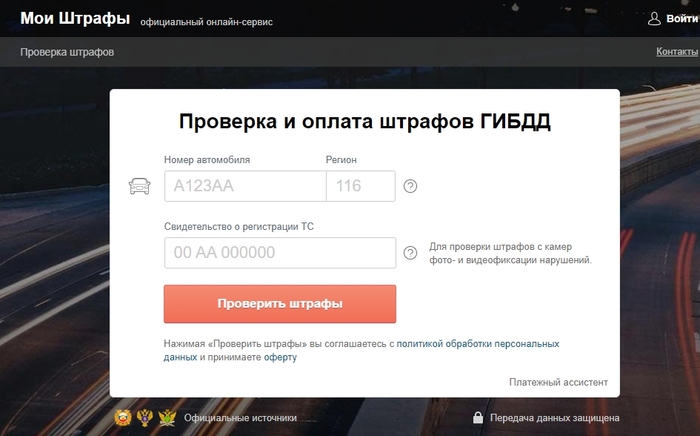
Task: Click the официальный онлайн-сервис tagline
Action: [x=206, y=22]
